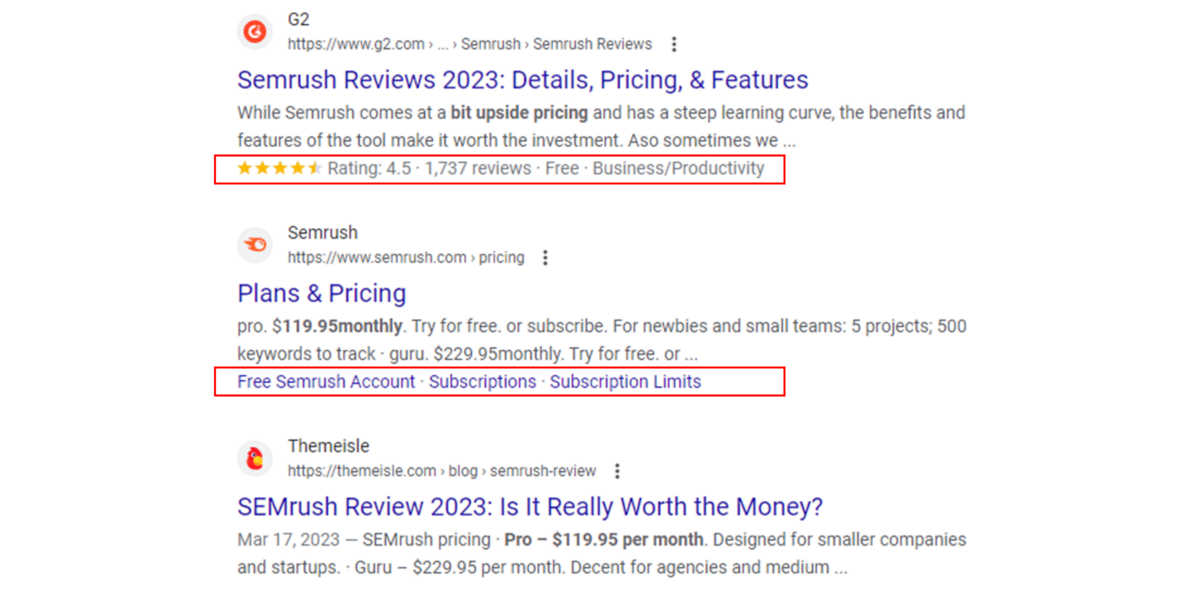The height and width of the screenshot is (600, 1200).
Task: Click the half-filled fifth star in the rating
Action: (x=315, y=168)
